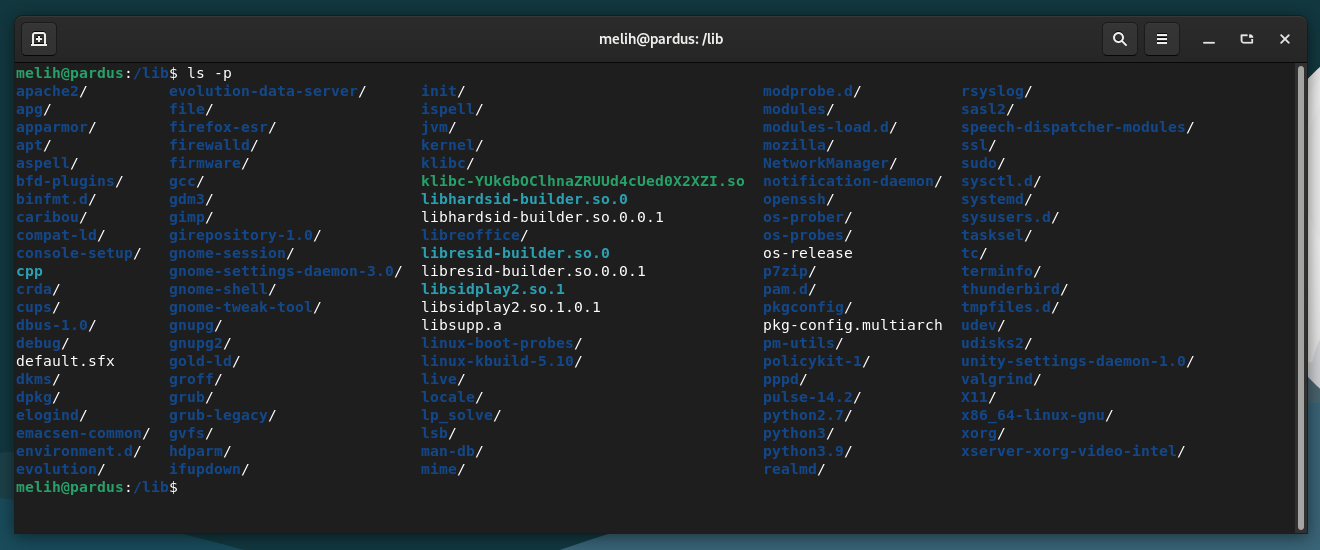Click the 'notification-daemon/' entry
The height and width of the screenshot is (550, 1320).
pyautogui.click(x=853, y=181)
